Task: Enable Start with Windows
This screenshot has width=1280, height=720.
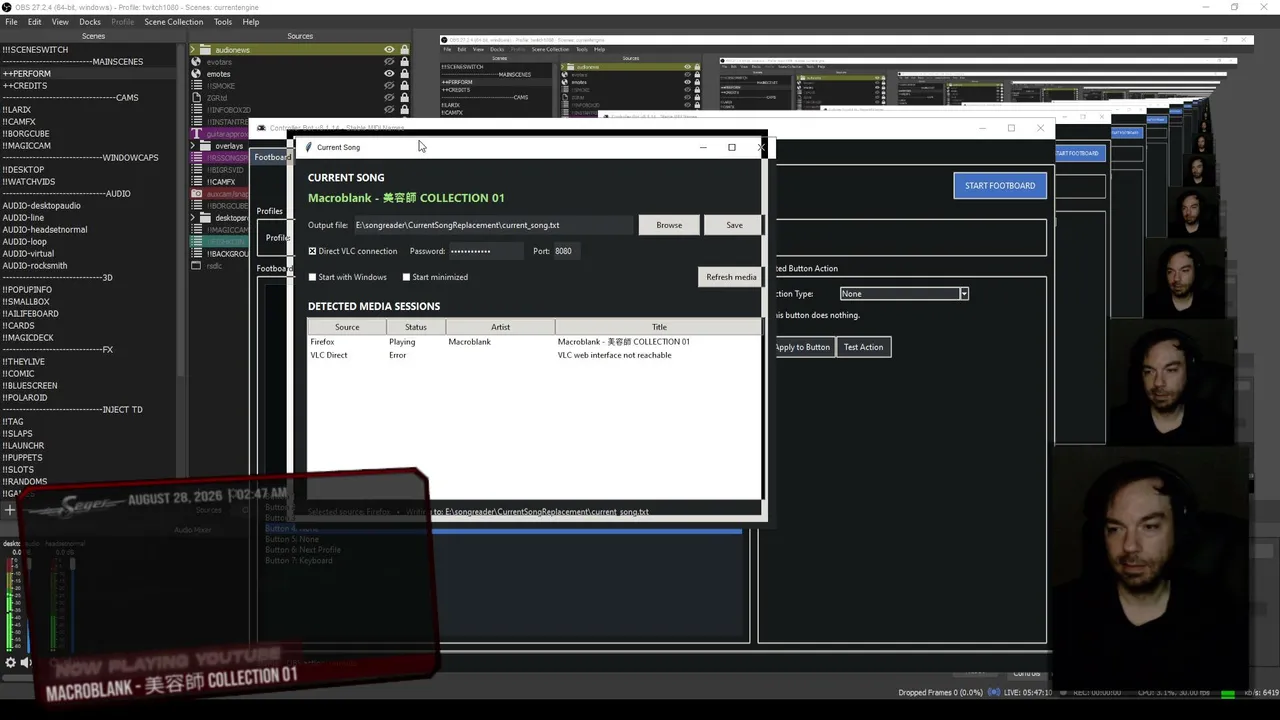Action: (x=312, y=277)
